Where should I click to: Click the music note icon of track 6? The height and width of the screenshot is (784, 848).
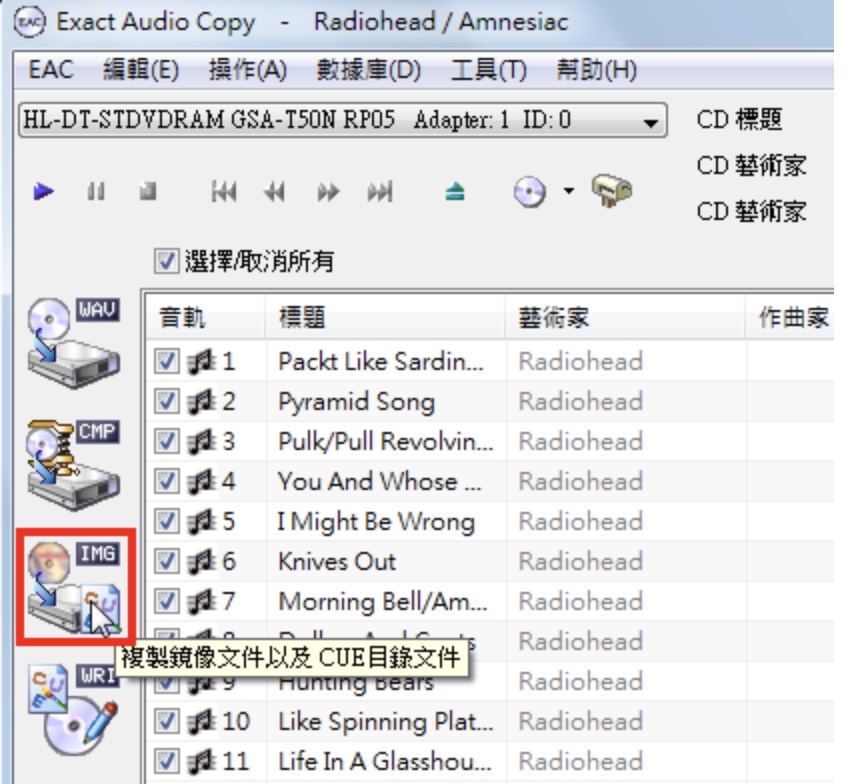202,561
